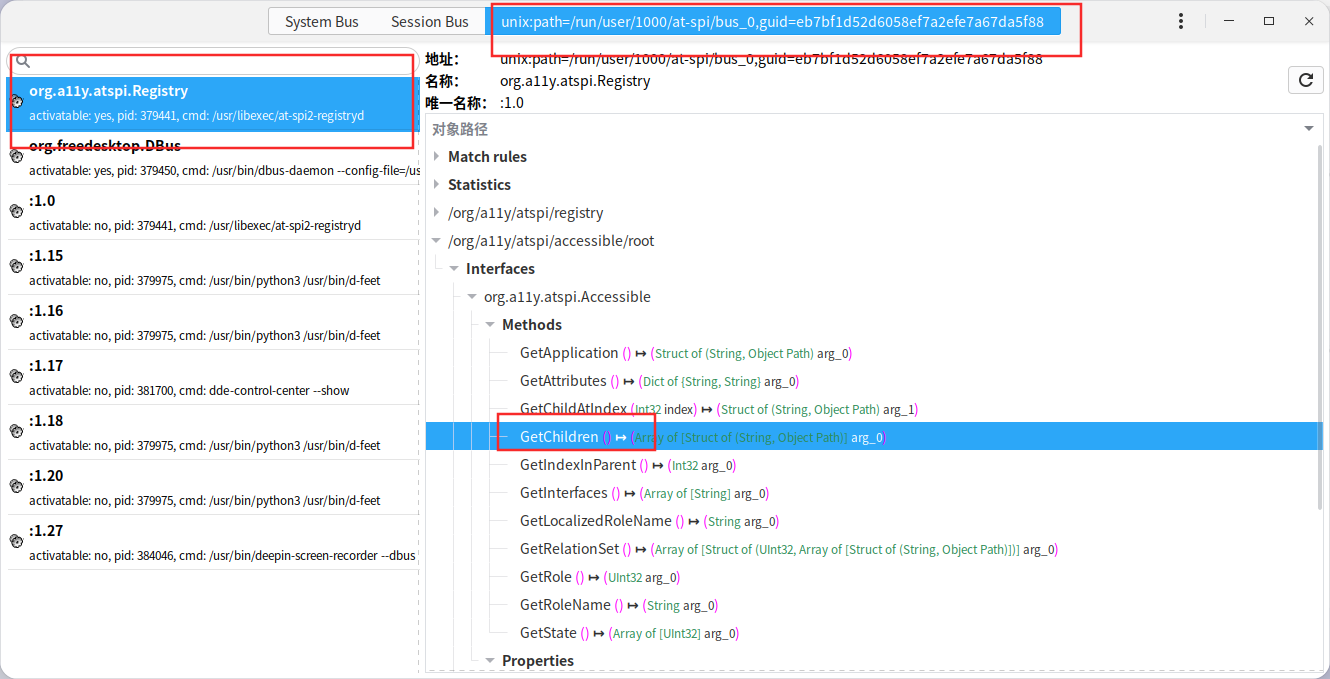Expand the /org/a11y/atspi/registry object path
Image resolution: width=1330 pixels, height=679 pixels.
click(436, 213)
